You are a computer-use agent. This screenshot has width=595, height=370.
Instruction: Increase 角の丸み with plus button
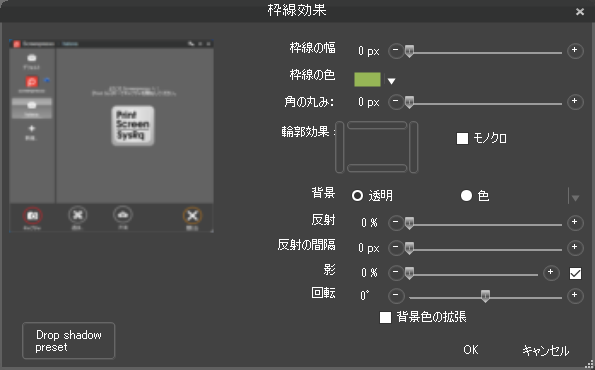(x=575, y=102)
